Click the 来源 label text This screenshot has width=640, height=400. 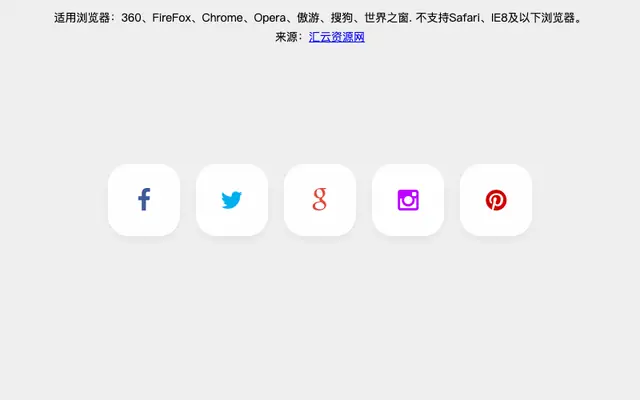pyautogui.click(x=289, y=37)
